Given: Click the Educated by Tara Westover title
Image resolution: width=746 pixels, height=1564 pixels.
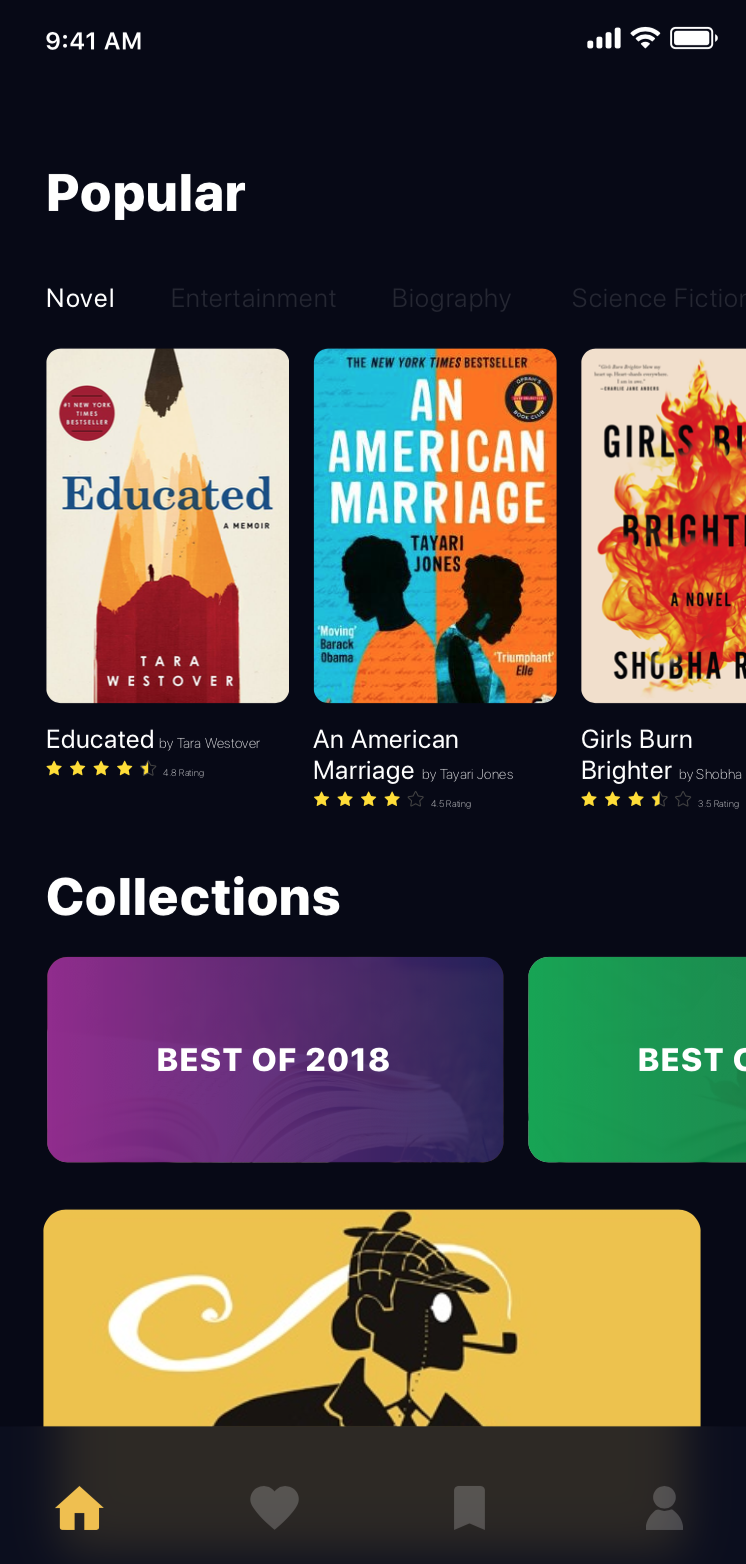Looking at the screenshot, I should pos(153,740).
